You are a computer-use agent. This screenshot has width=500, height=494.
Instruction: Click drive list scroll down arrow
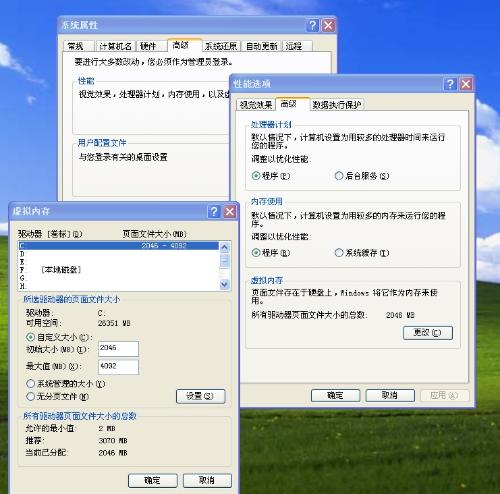[x=225, y=284]
